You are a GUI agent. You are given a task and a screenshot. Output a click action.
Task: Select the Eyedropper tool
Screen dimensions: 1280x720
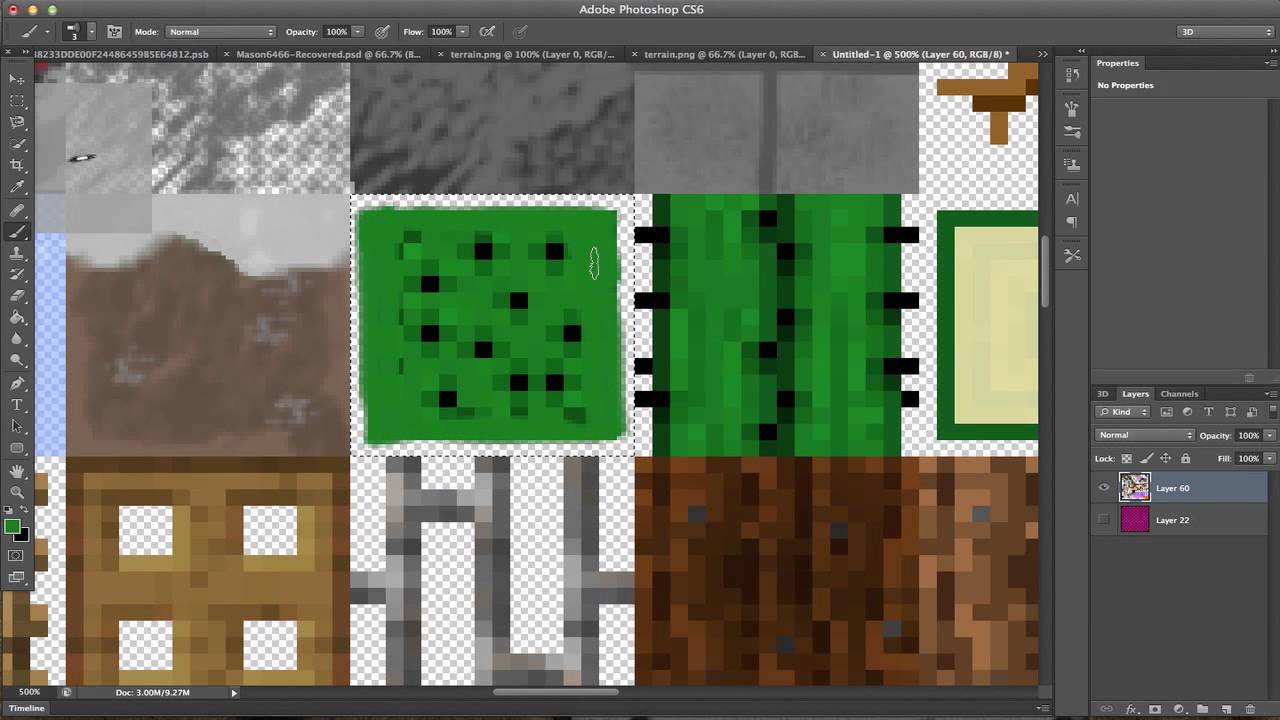coord(17,187)
